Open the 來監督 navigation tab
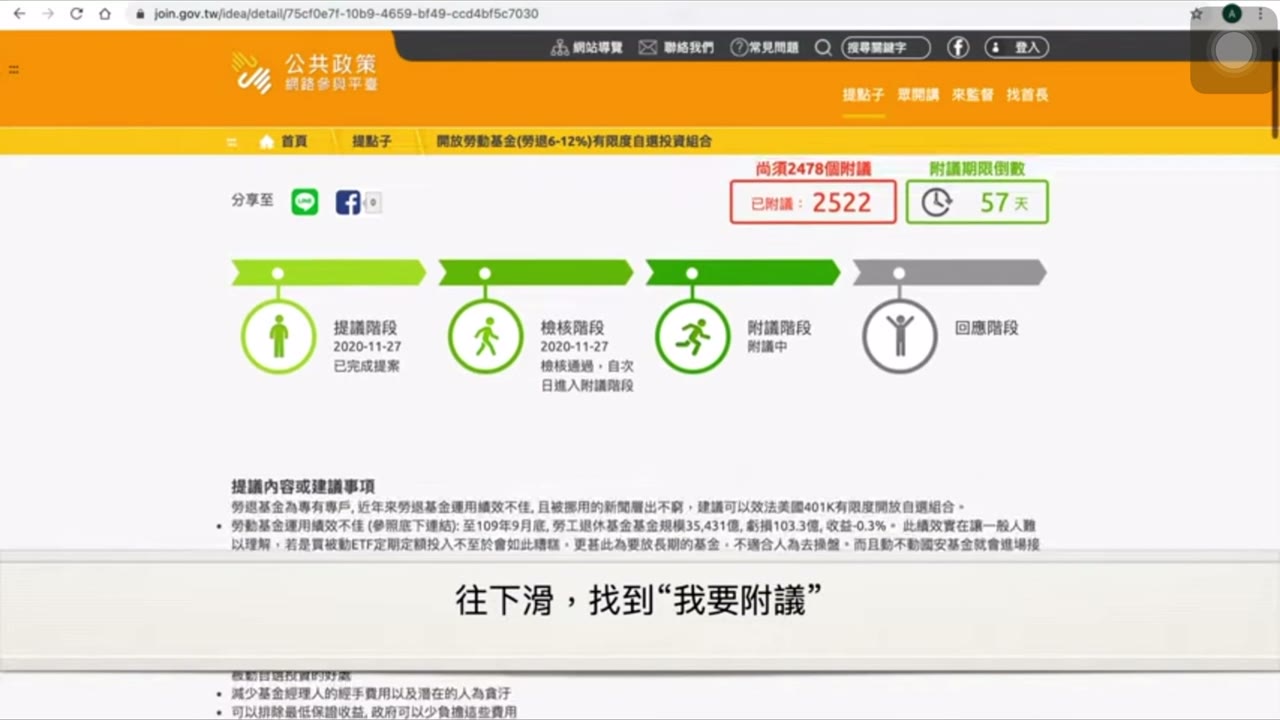Viewport: 1280px width, 720px height. coord(973,95)
